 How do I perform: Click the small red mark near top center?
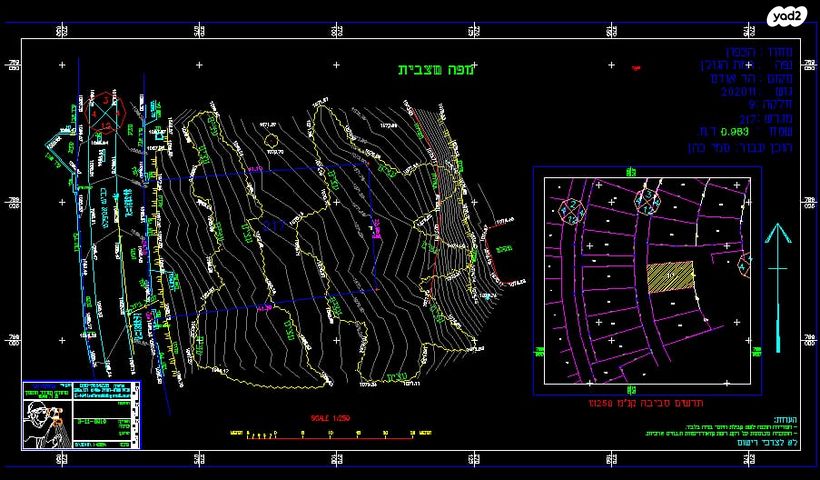pos(635,65)
